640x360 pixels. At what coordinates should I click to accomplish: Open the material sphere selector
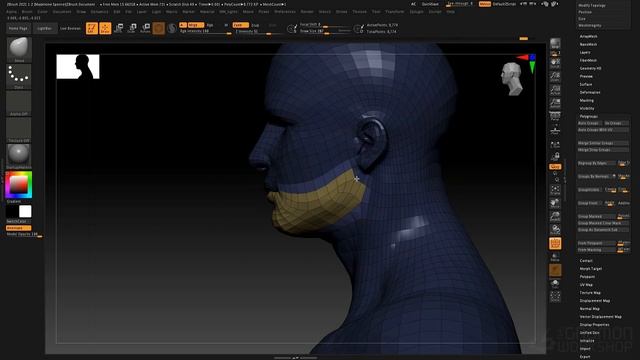click(19, 156)
